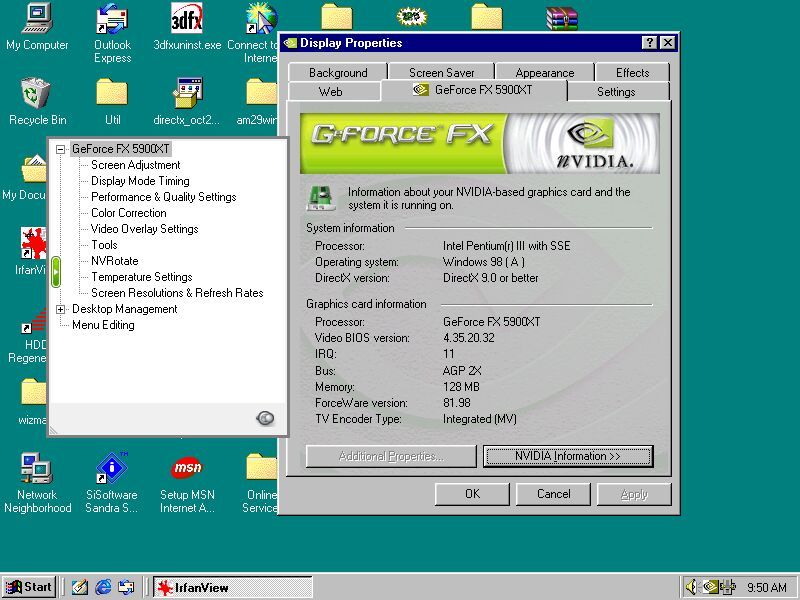Switch to the Background tab
The width and height of the screenshot is (800, 600).
click(338, 72)
